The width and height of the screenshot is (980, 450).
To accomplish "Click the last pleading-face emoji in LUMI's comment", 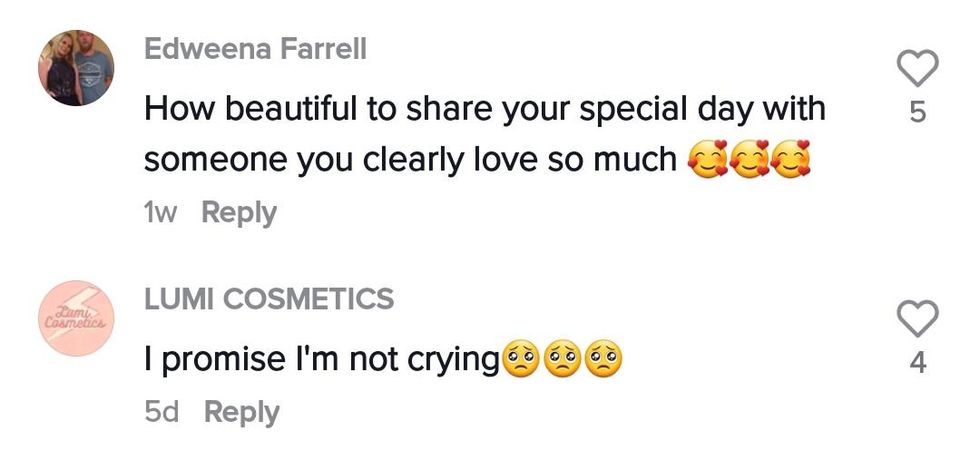I will tap(603, 360).
